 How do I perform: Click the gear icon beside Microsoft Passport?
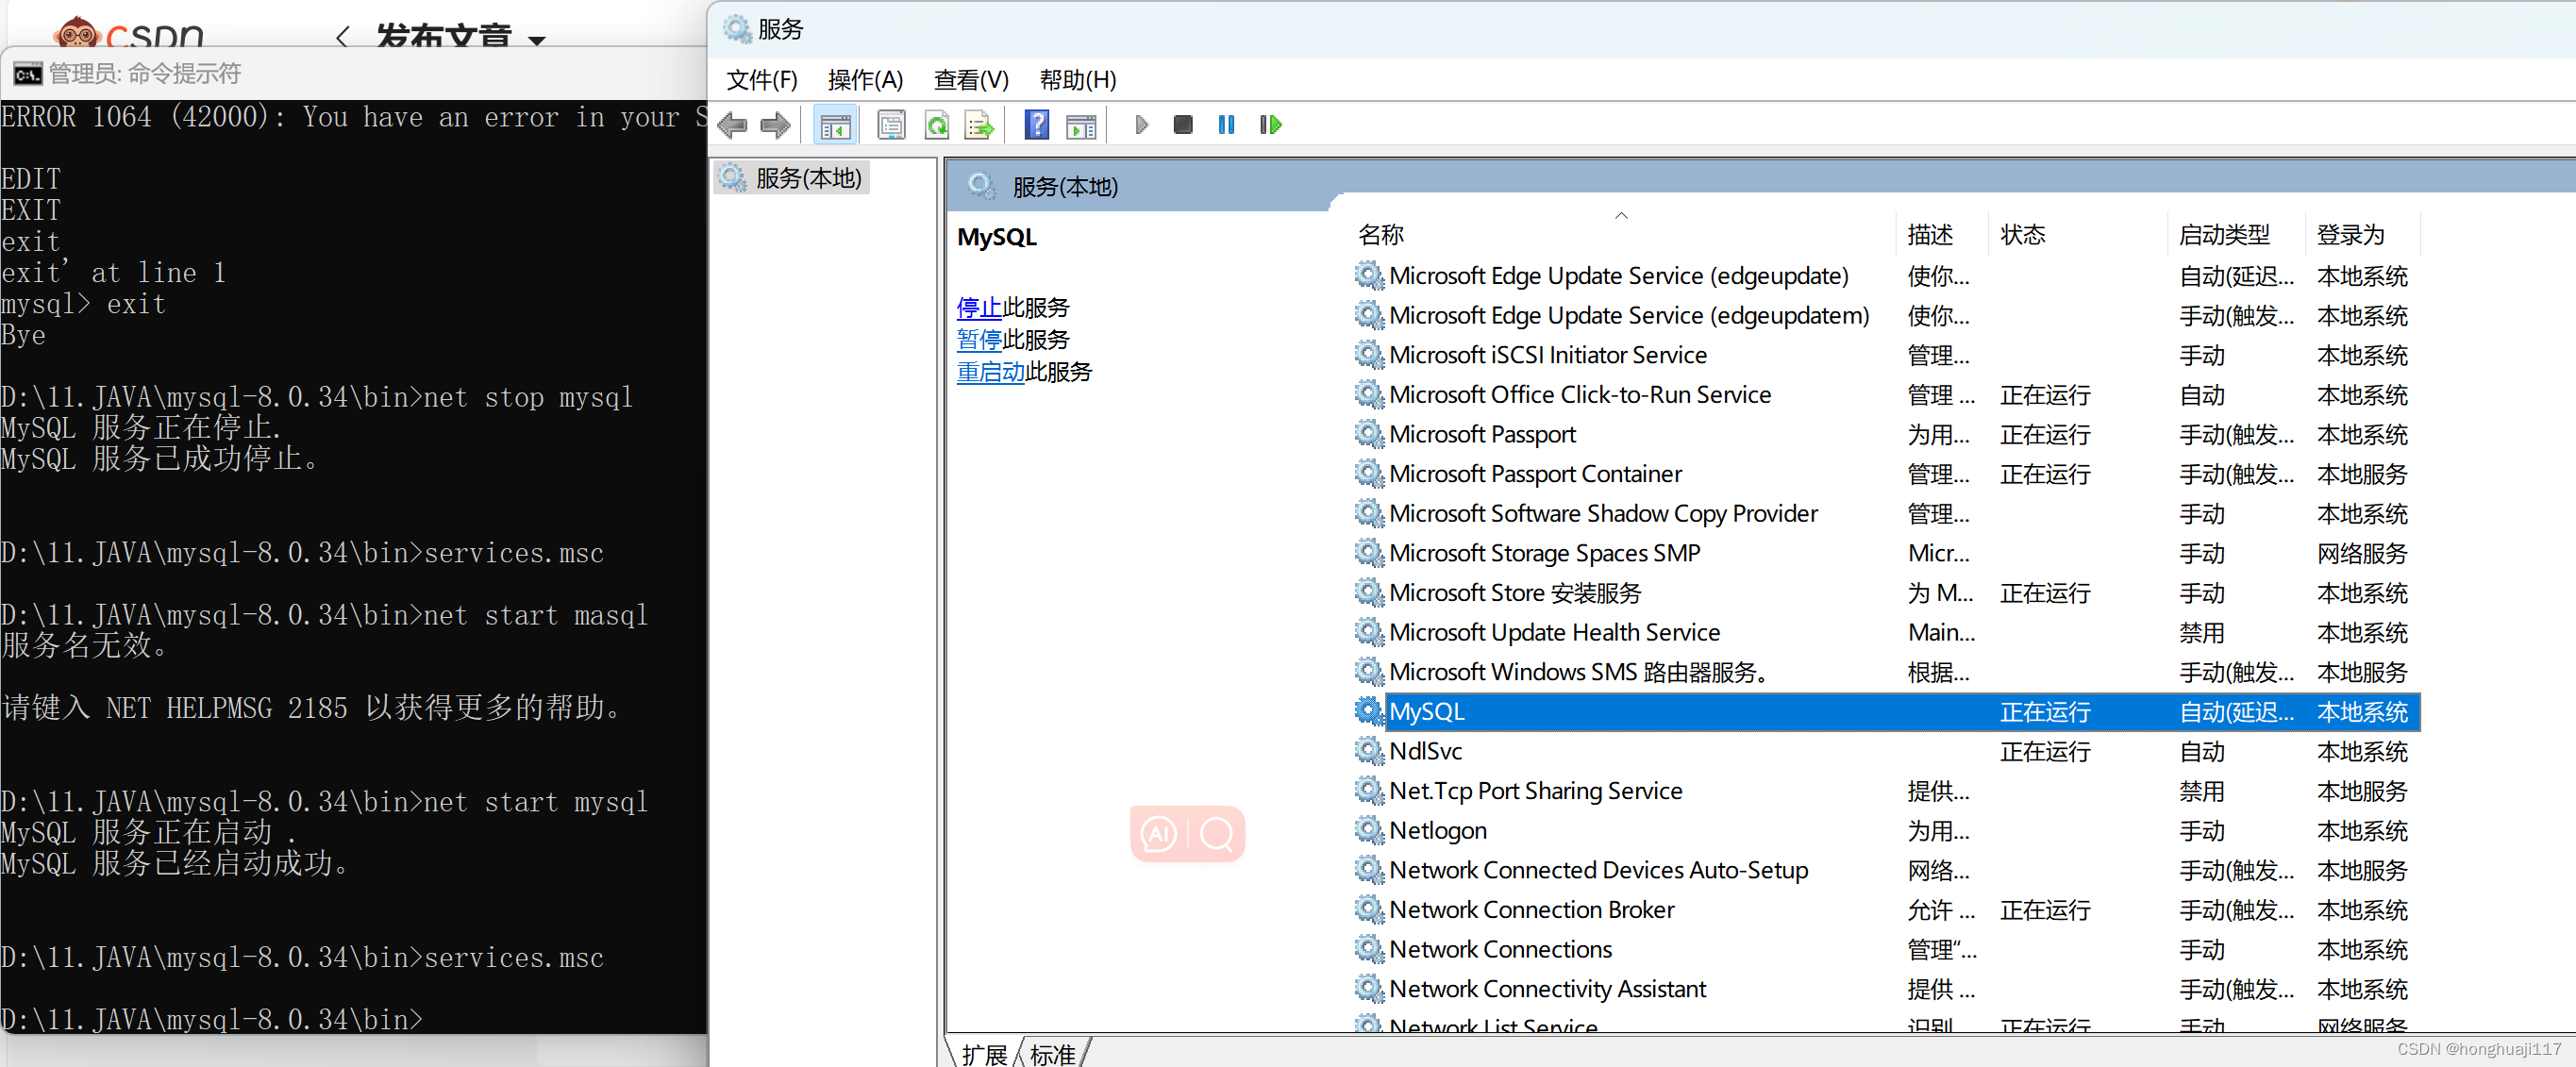pos(1368,434)
